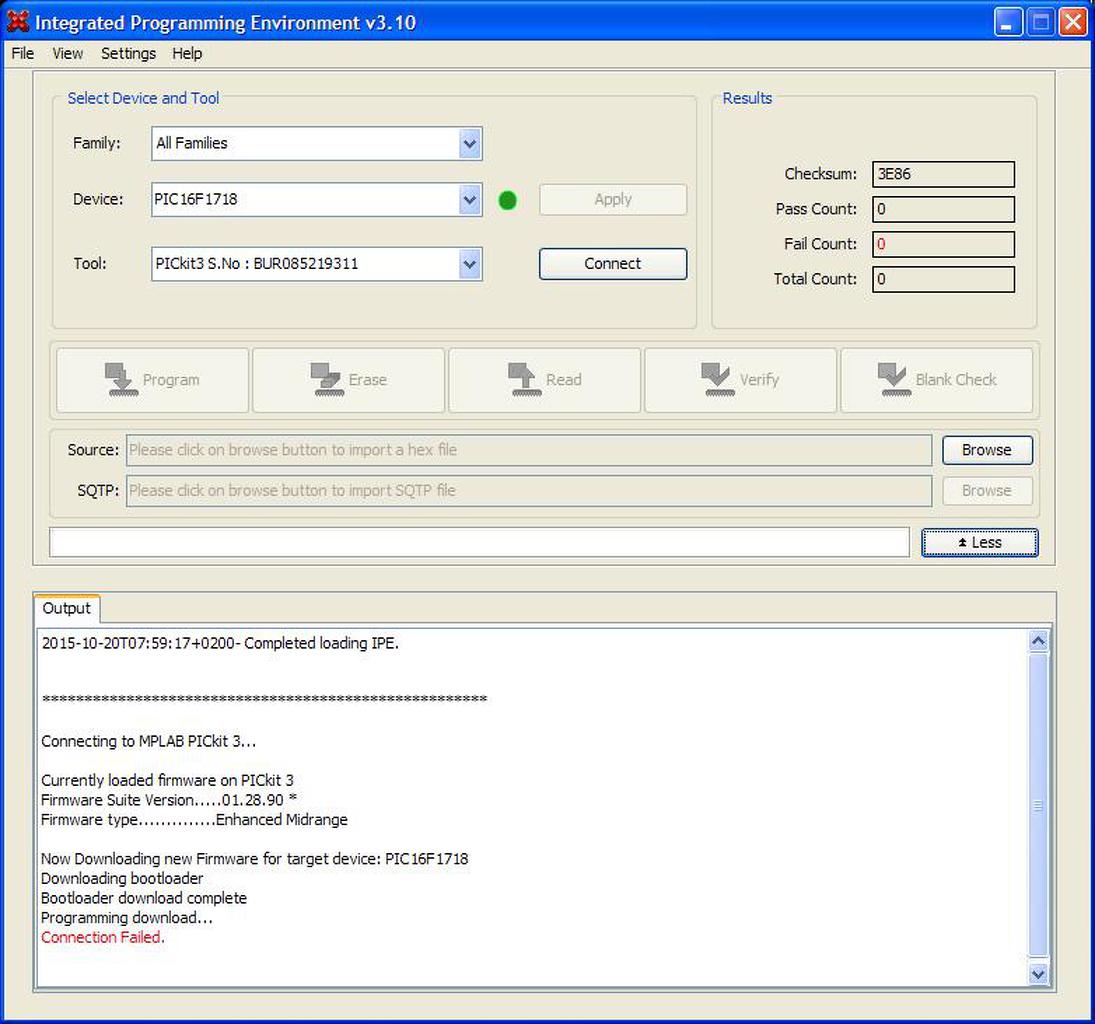
Task: Click Browse next to Source field
Action: click(987, 450)
